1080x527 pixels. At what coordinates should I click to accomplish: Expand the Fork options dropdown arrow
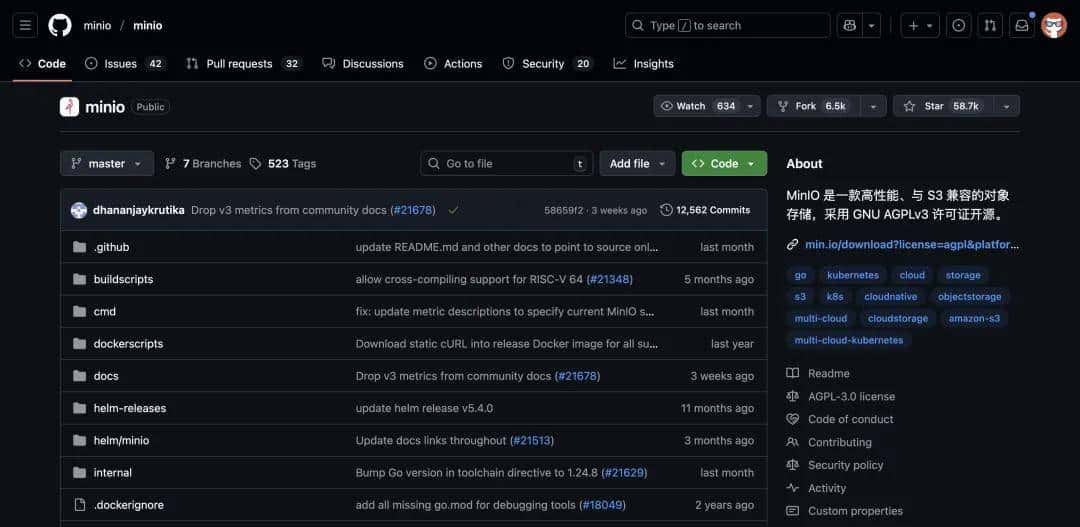[x=873, y=106]
